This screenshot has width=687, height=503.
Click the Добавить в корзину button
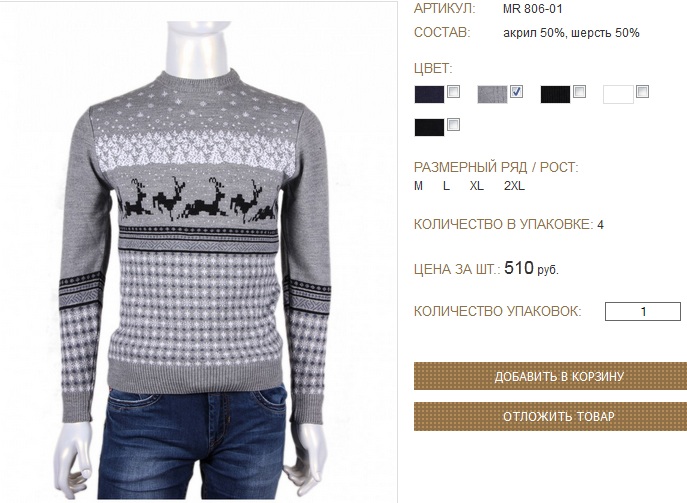point(550,376)
